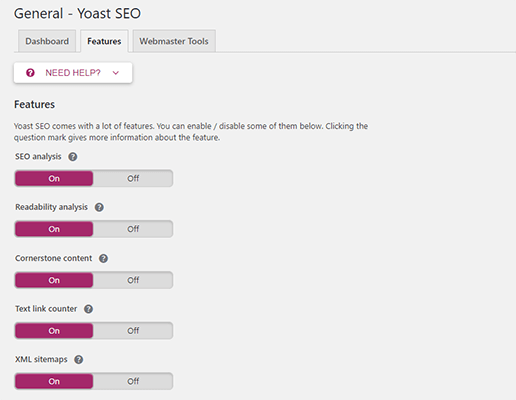Click the question mark next to SEO analysis
Viewport: 516px width, 400px height.
(73, 157)
